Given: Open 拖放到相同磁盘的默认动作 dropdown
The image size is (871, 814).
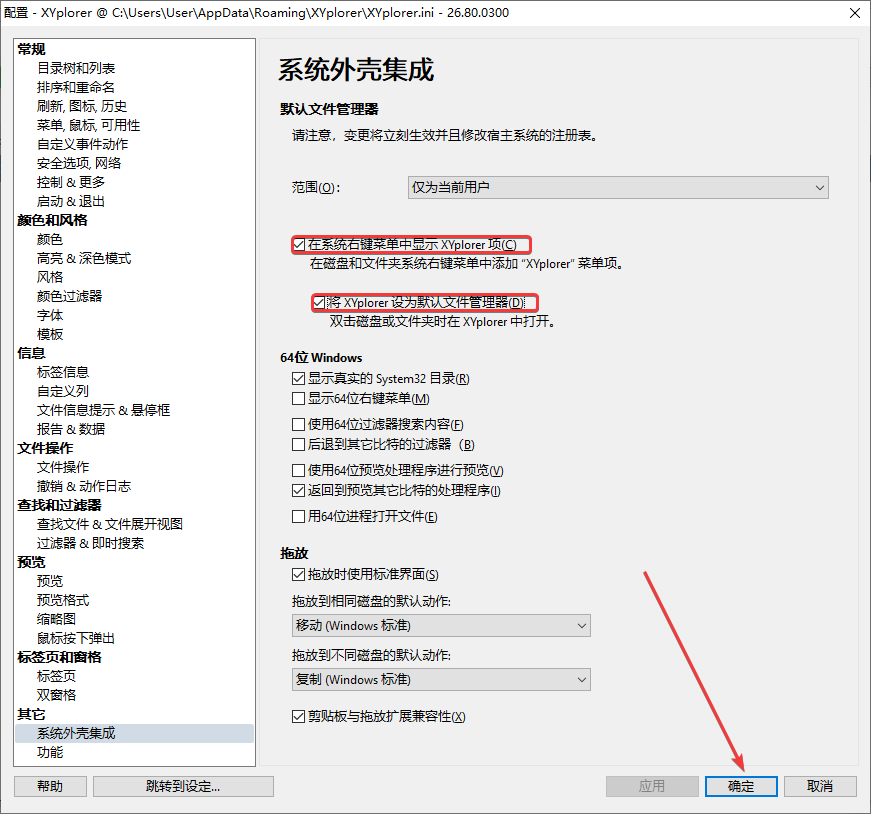Looking at the screenshot, I should click(x=441, y=626).
